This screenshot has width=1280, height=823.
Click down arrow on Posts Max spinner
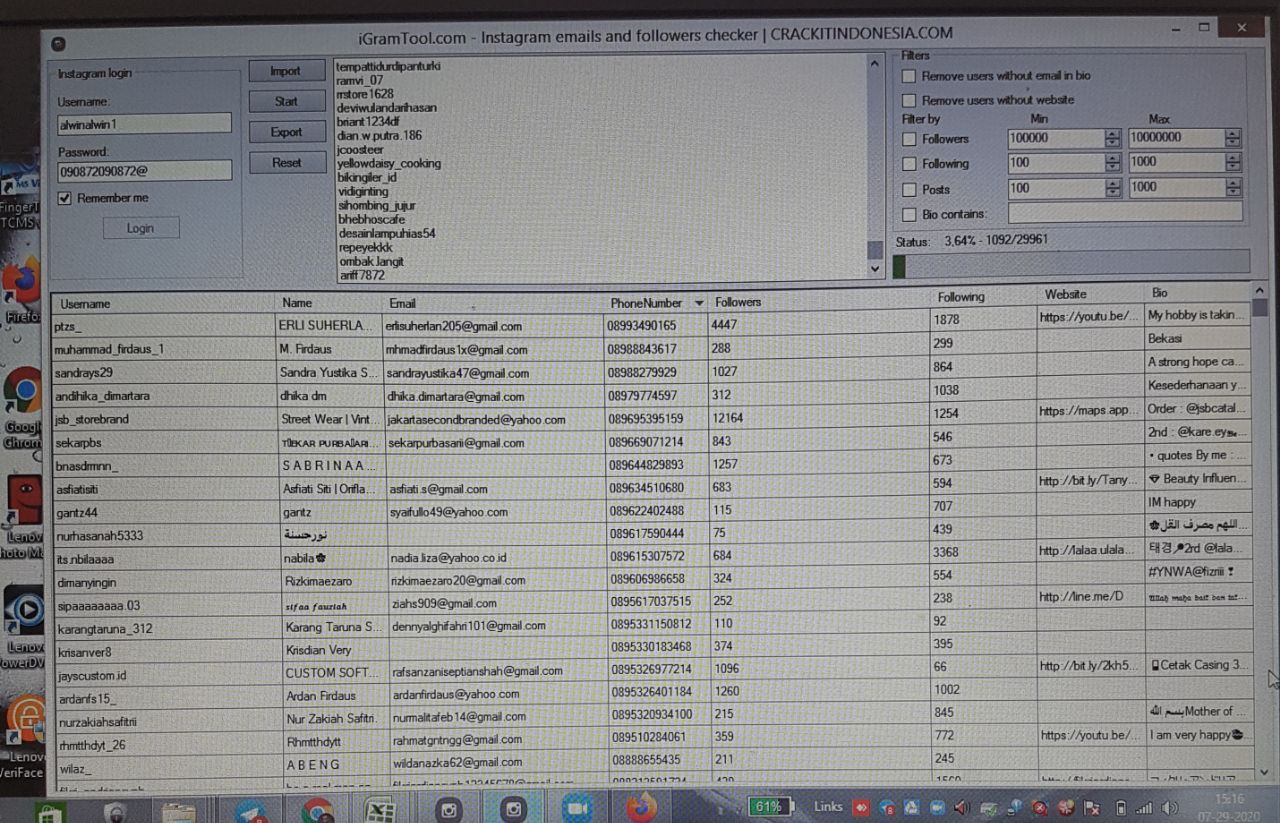[1233, 192]
